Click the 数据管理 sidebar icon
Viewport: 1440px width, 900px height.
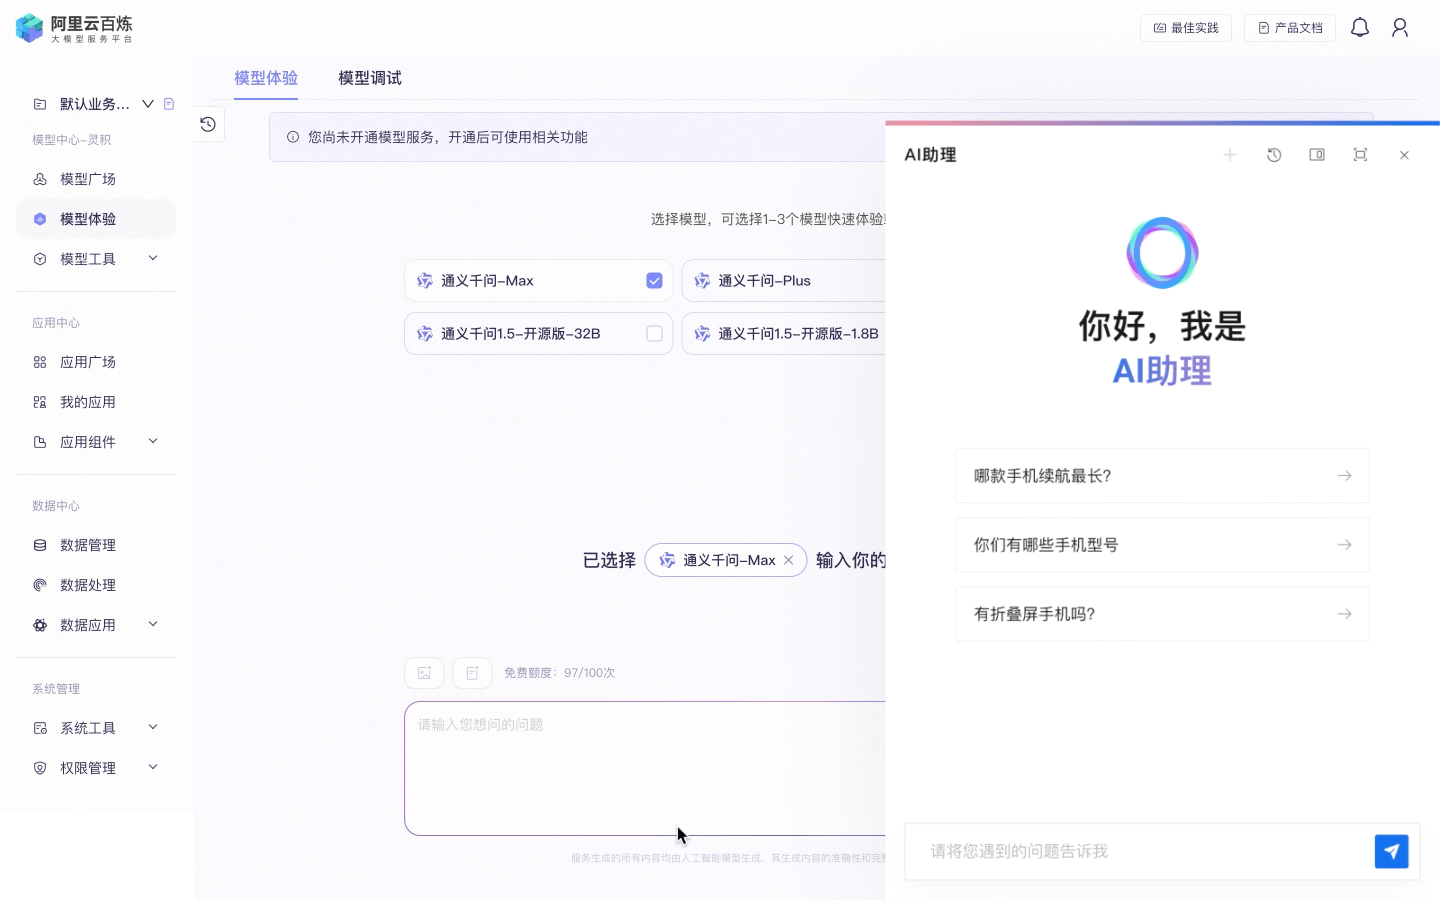click(40, 545)
